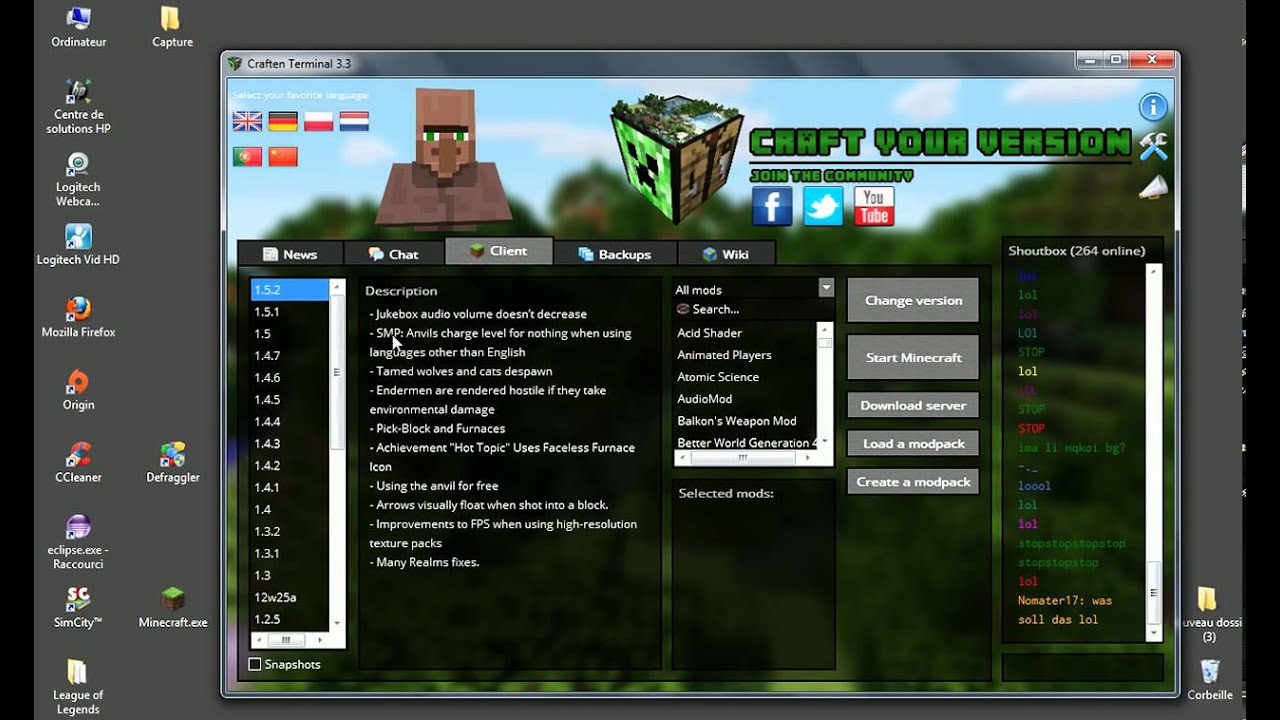Viewport: 1280px width, 720px height.
Task: Select the Chinese flag language
Action: [283, 156]
